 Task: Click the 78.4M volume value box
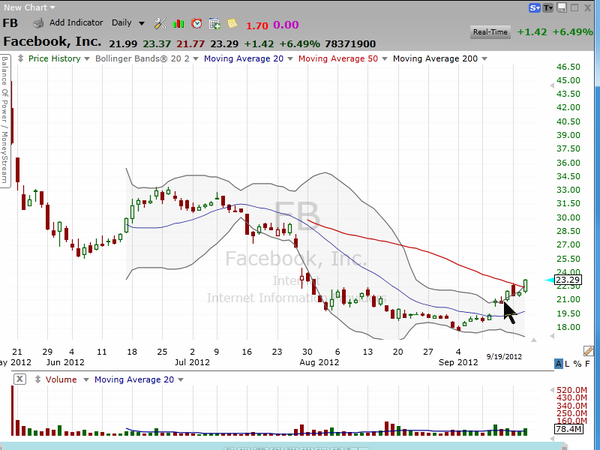pyautogui.click(x=568, y=429)
